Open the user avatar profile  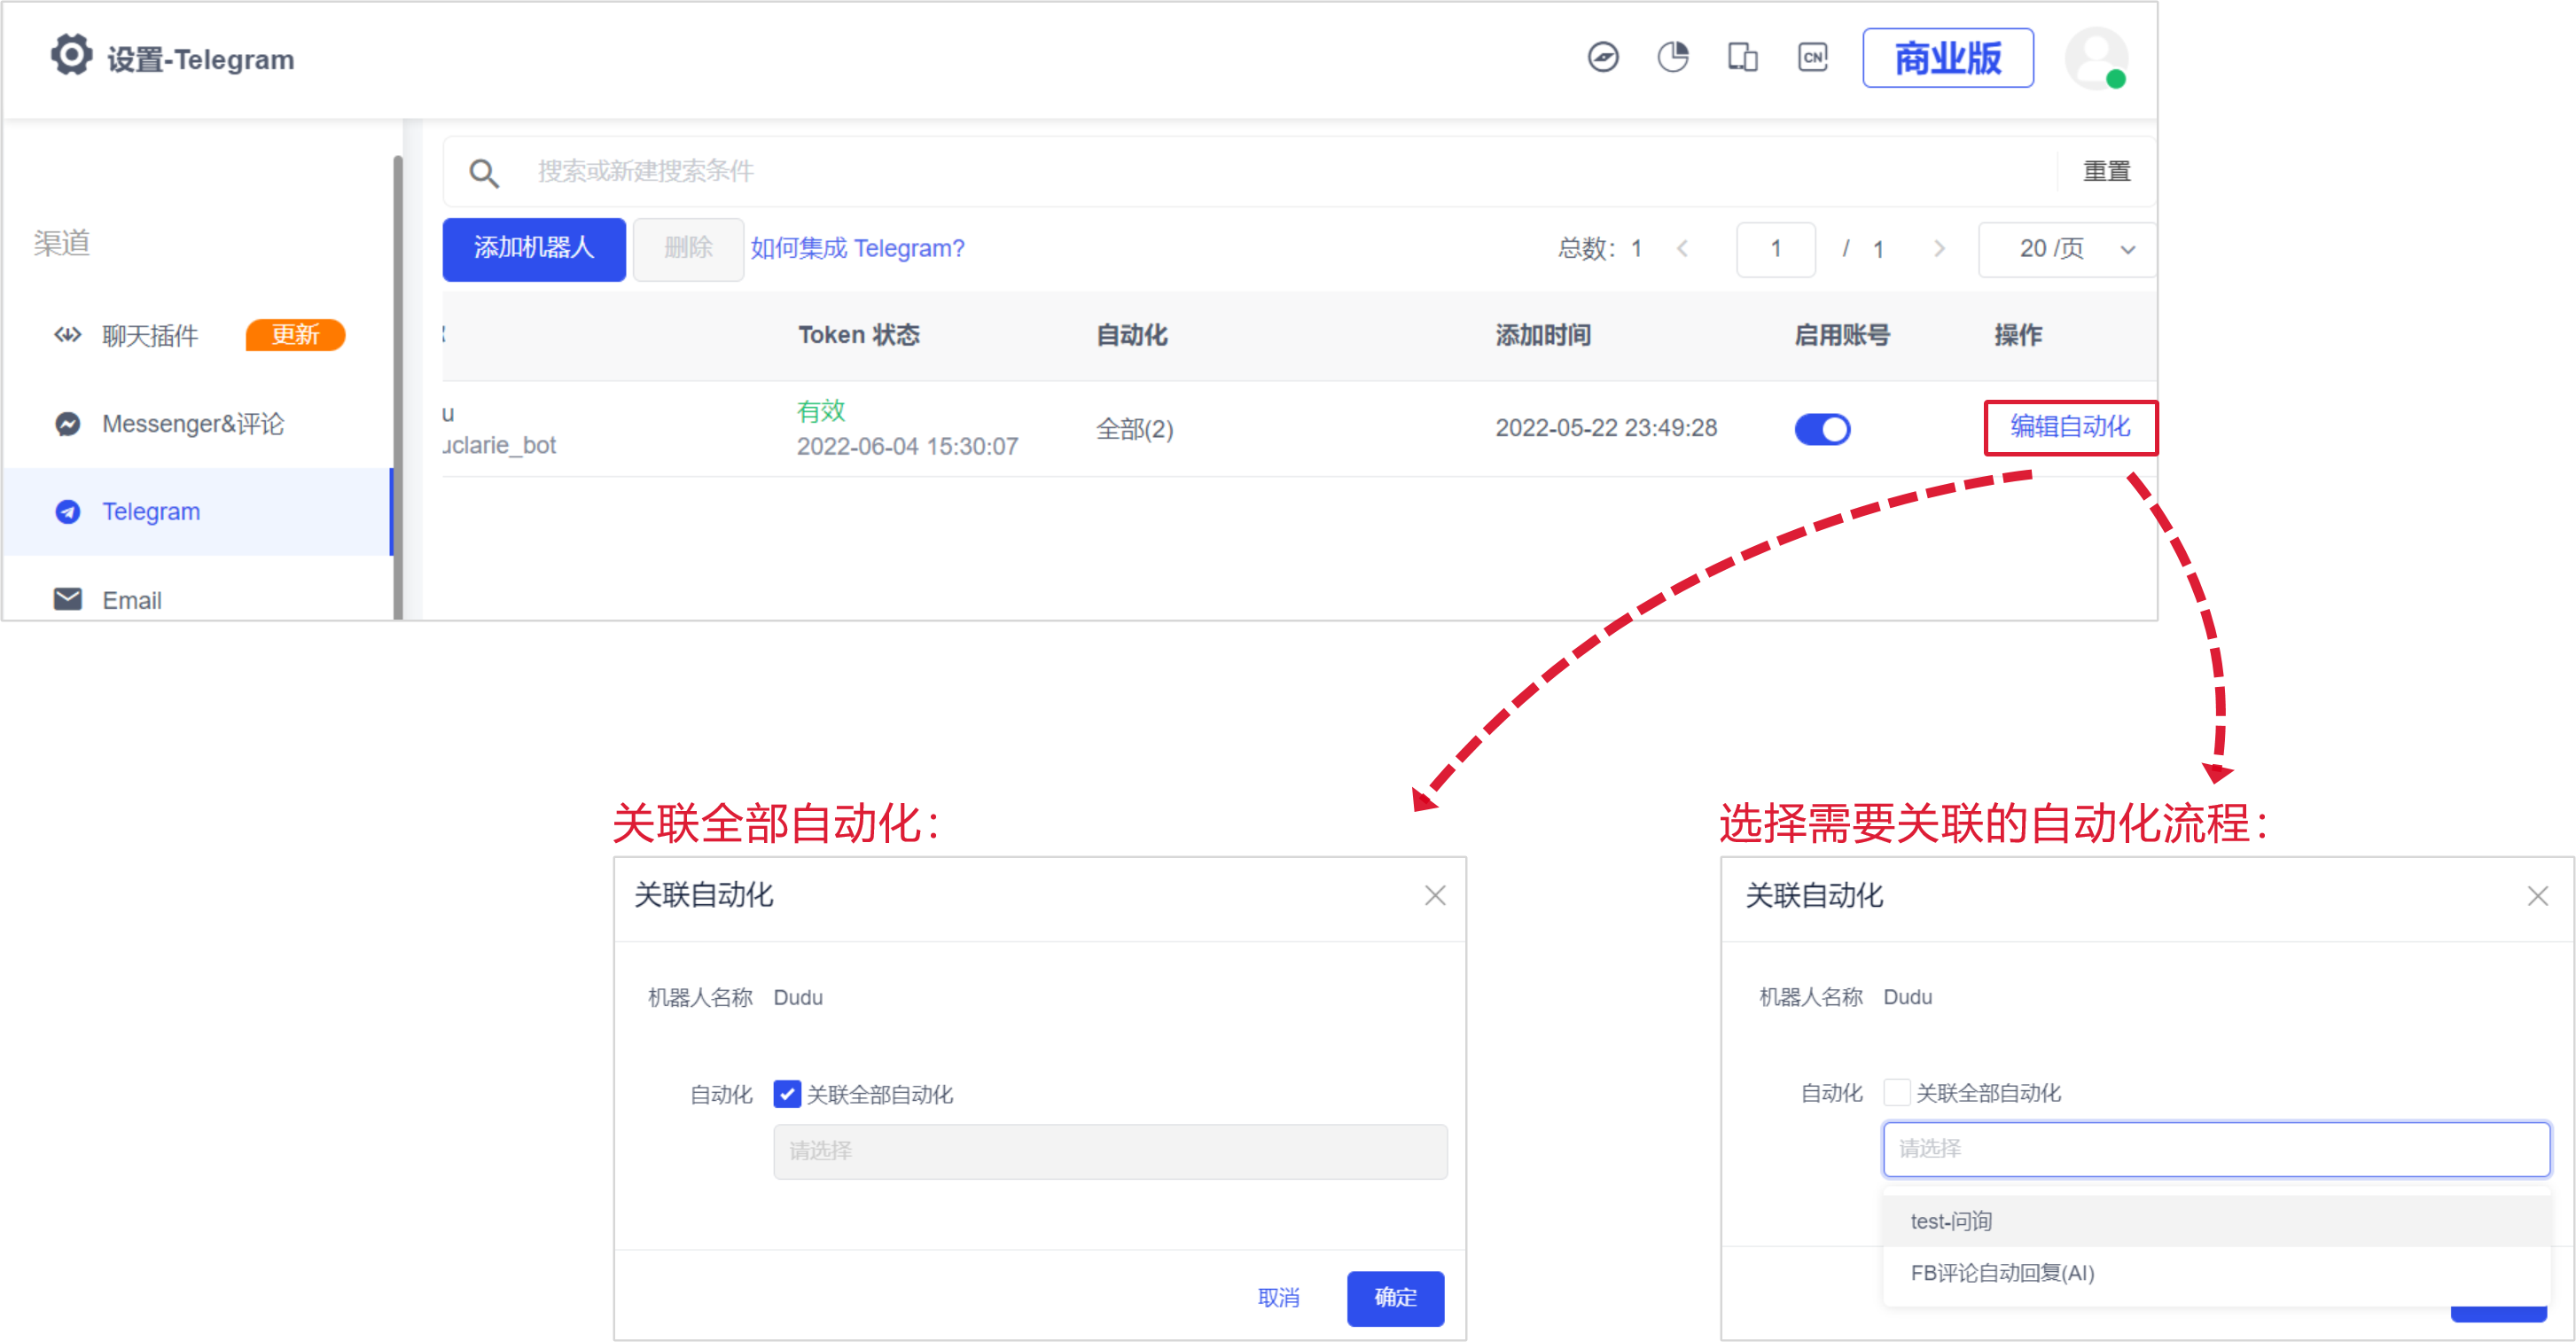(2097, 59)
